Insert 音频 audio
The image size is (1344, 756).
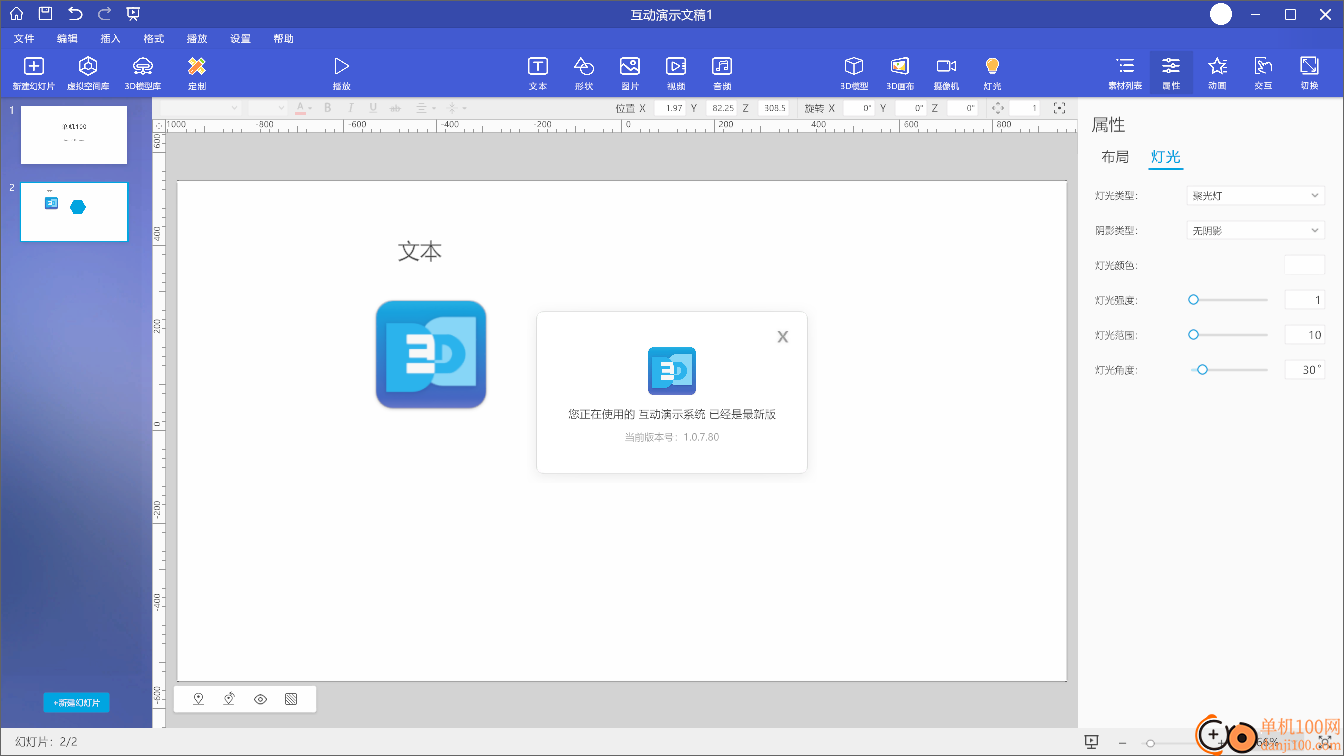pyautogui.click(x=722, y=73)
